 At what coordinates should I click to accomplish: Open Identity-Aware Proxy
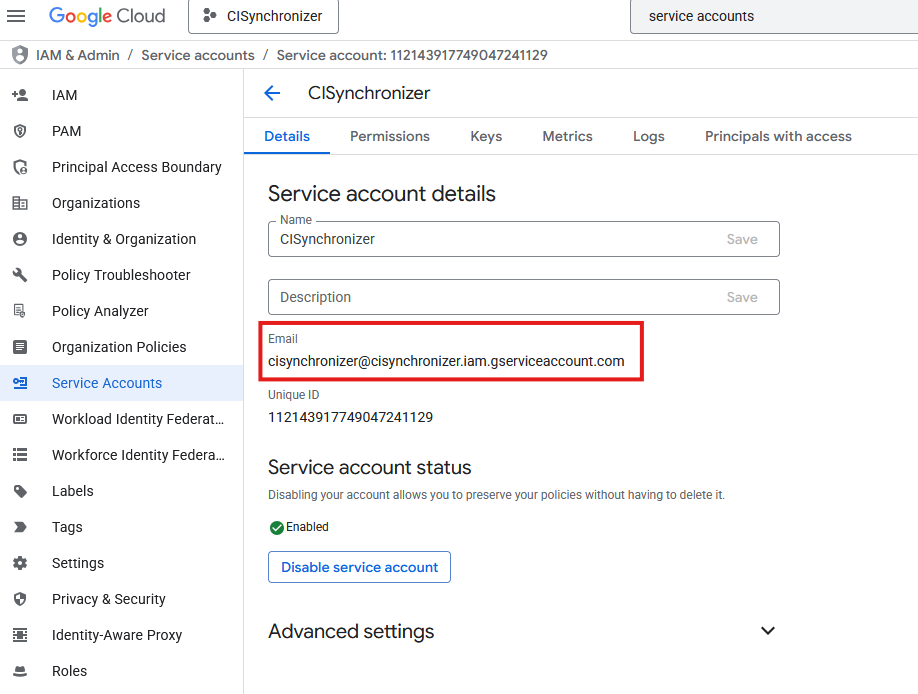click(x=117, y=635)
